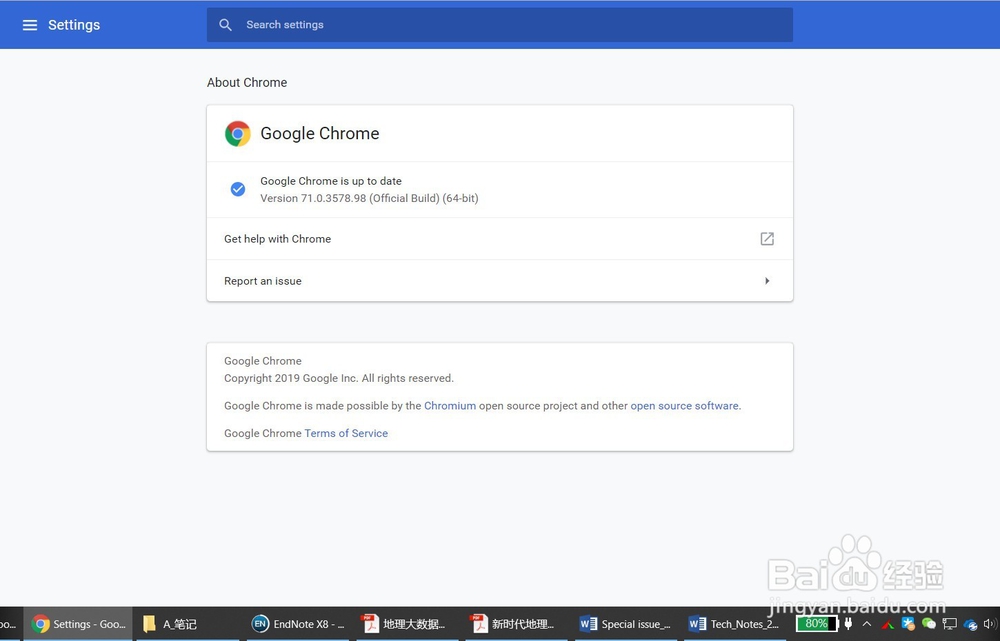Open Get help with Chrome
This screenshot has height=641, width=1000.
tap(499, 239)
